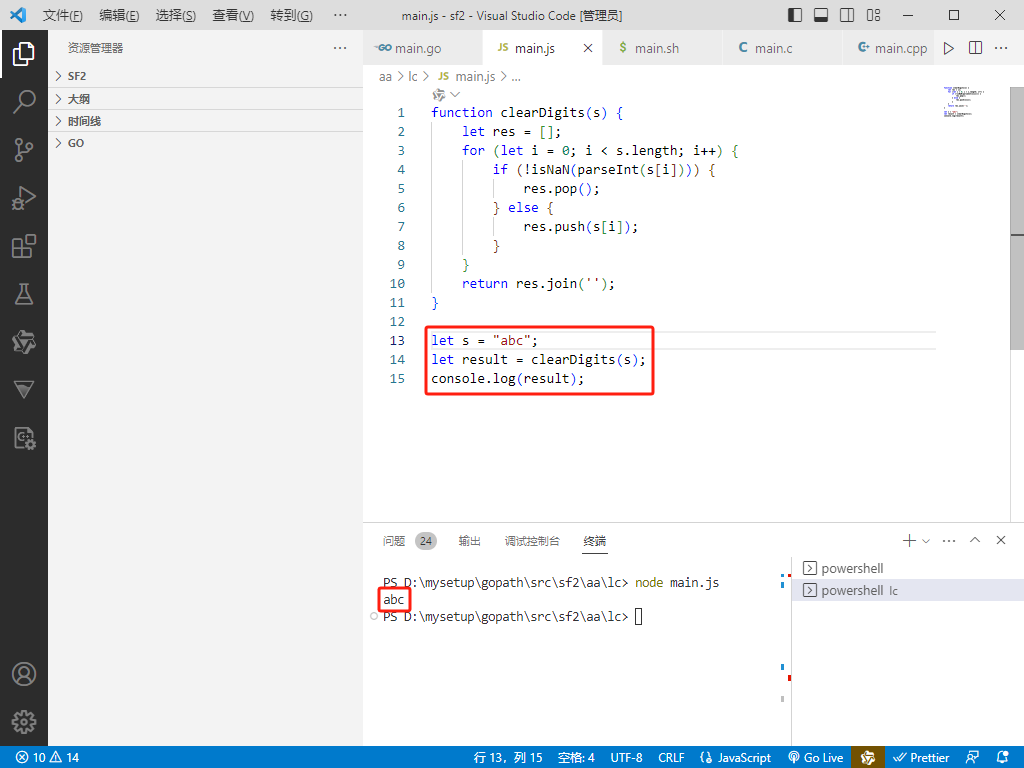
Task: Open the Manage gear settings
Action: (24, 722)
